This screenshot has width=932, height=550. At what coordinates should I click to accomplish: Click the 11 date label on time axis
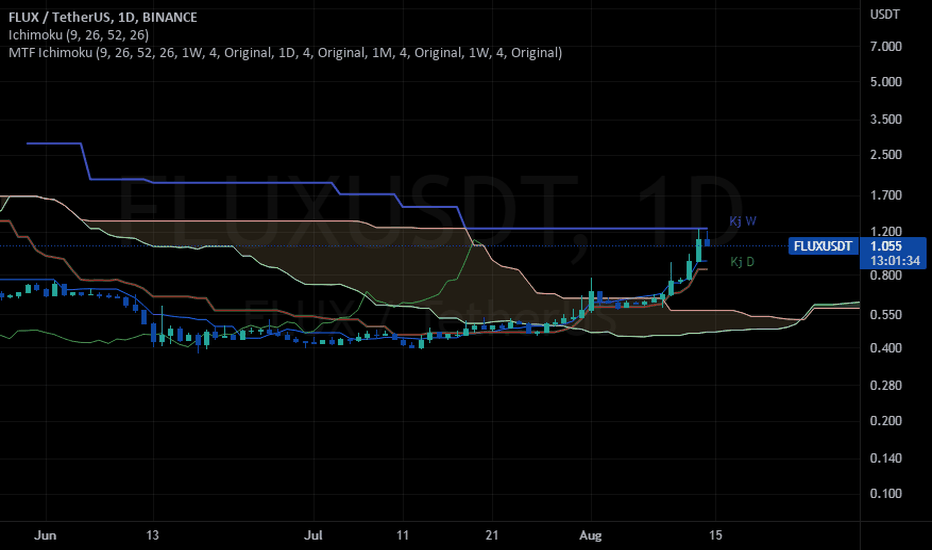(x=402, y=535)
